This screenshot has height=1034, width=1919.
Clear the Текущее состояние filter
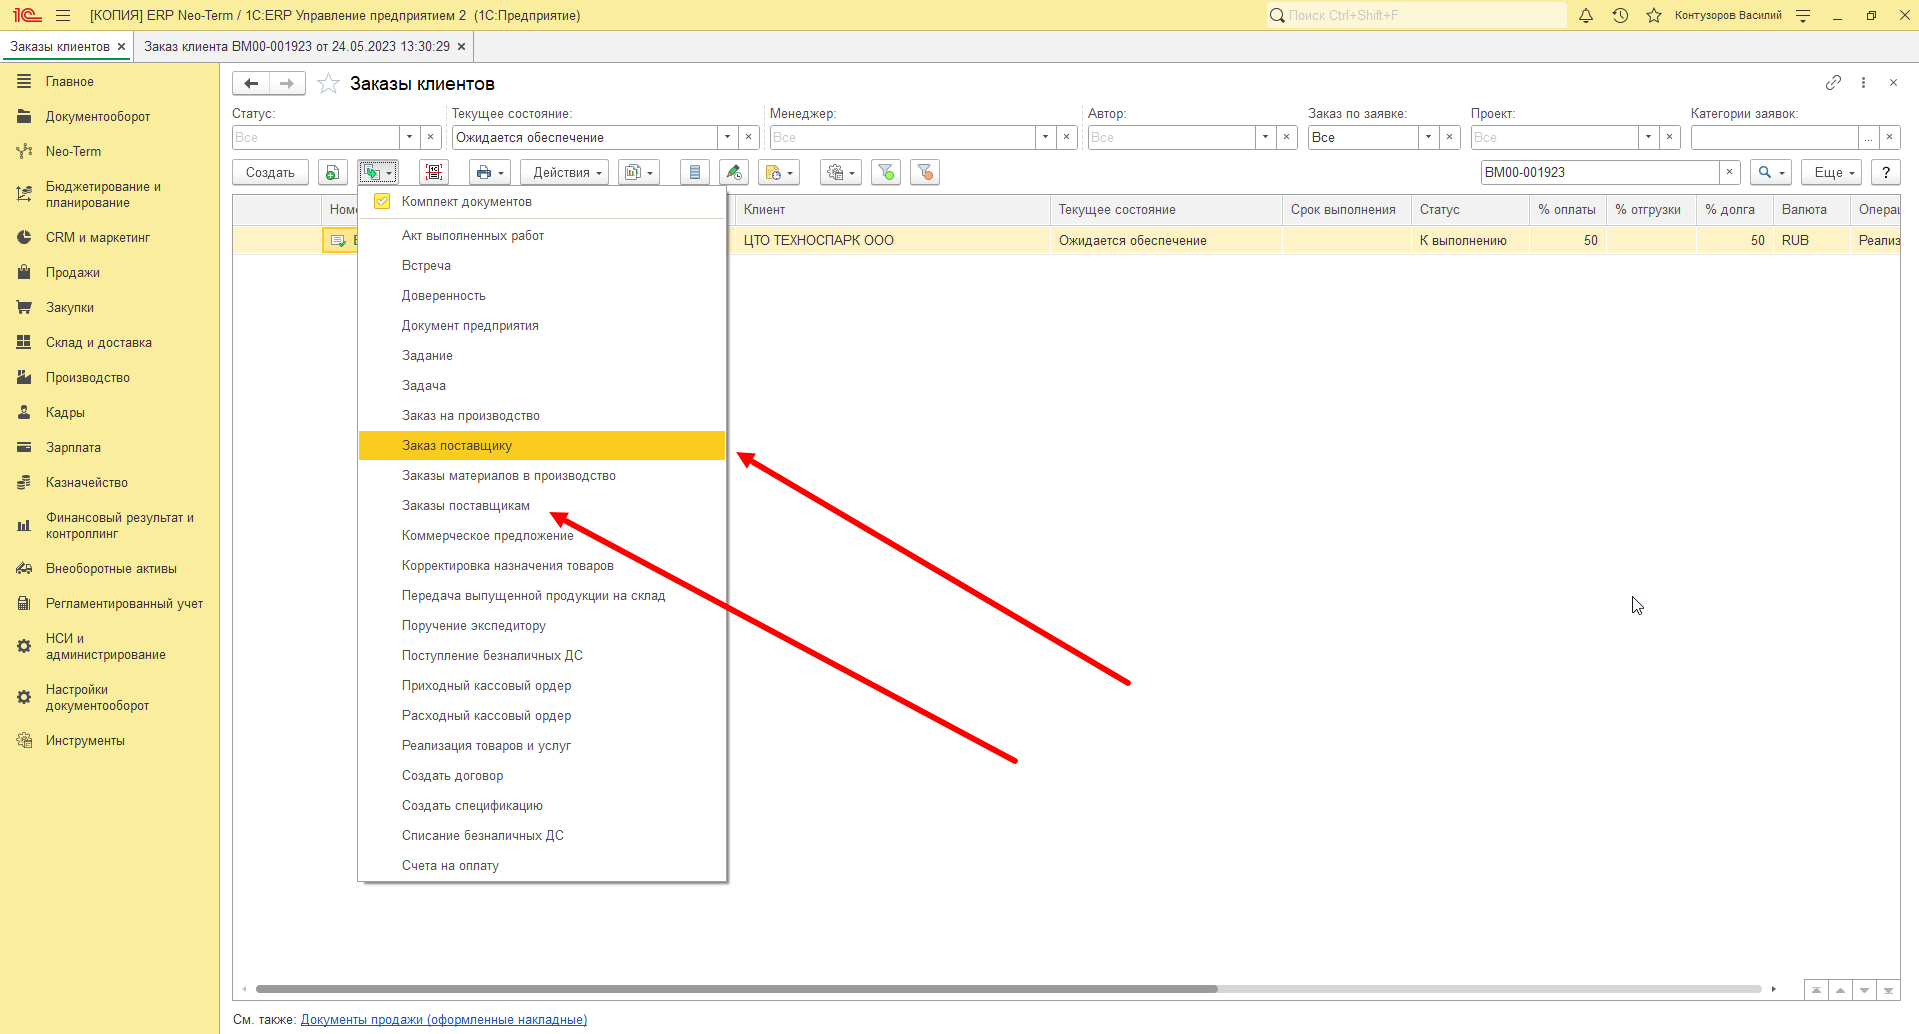[x=749, y=137]
